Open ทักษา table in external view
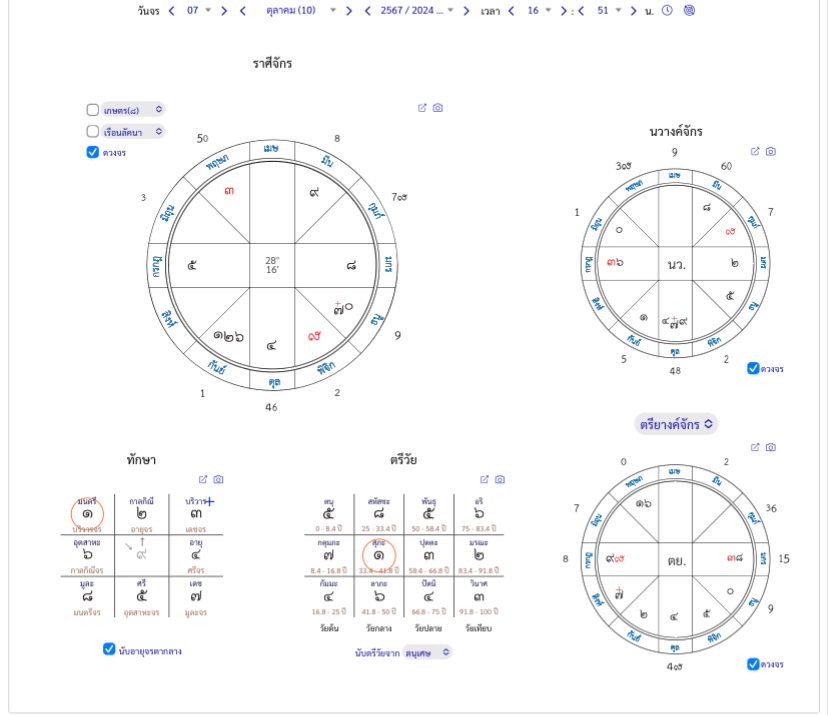Viewport: 828px width, 715px height. tap(203, 479)
